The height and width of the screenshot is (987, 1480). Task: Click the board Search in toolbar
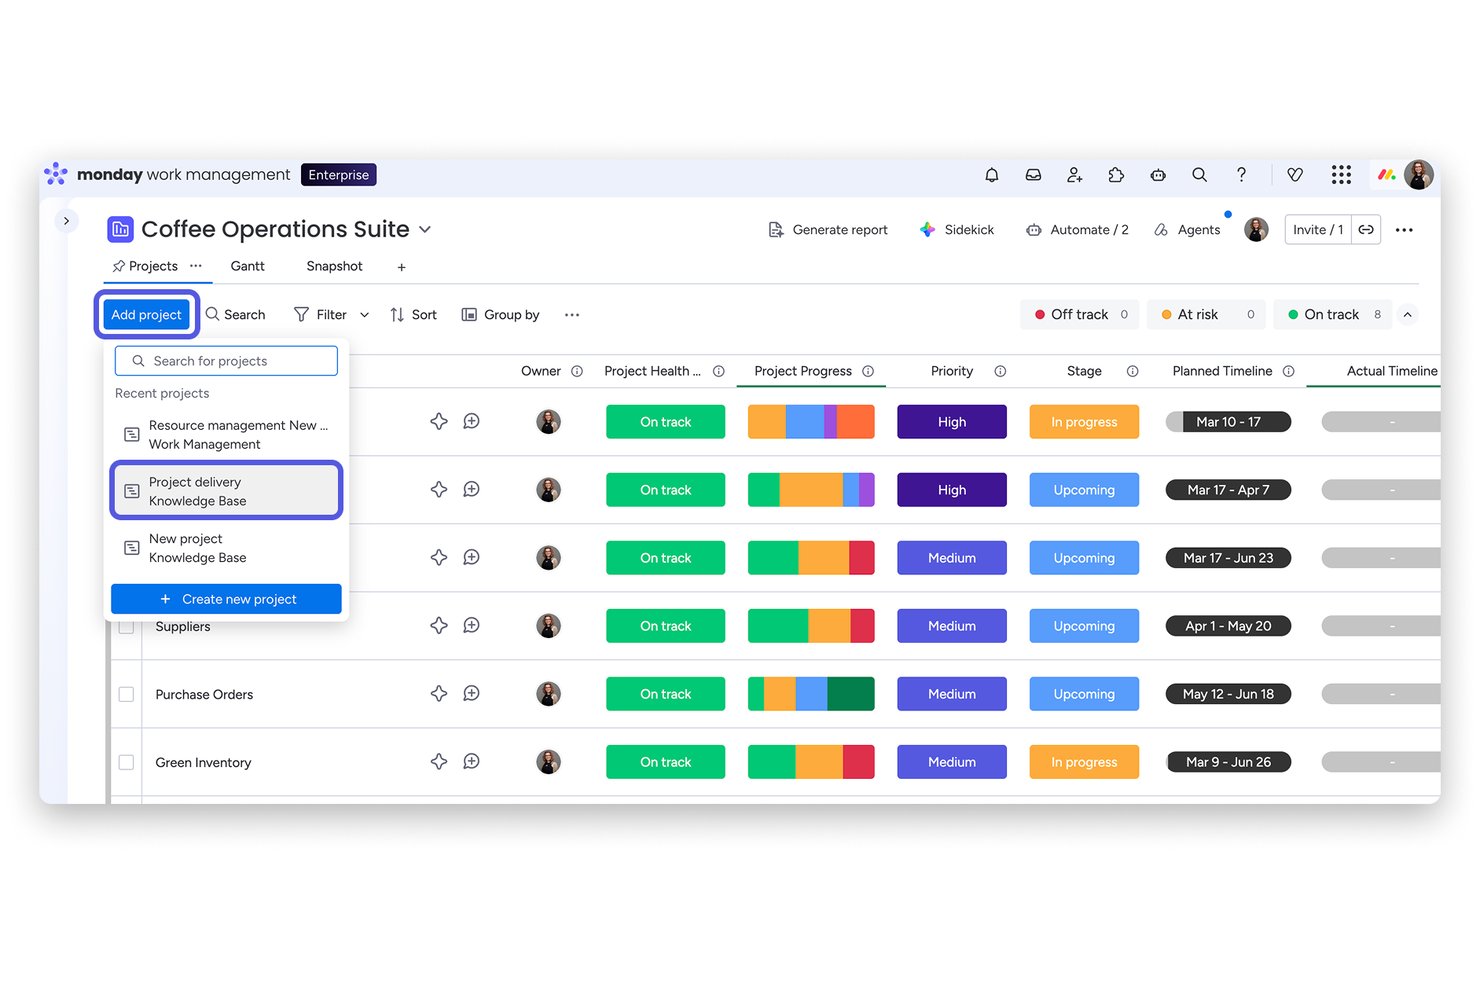236,315
